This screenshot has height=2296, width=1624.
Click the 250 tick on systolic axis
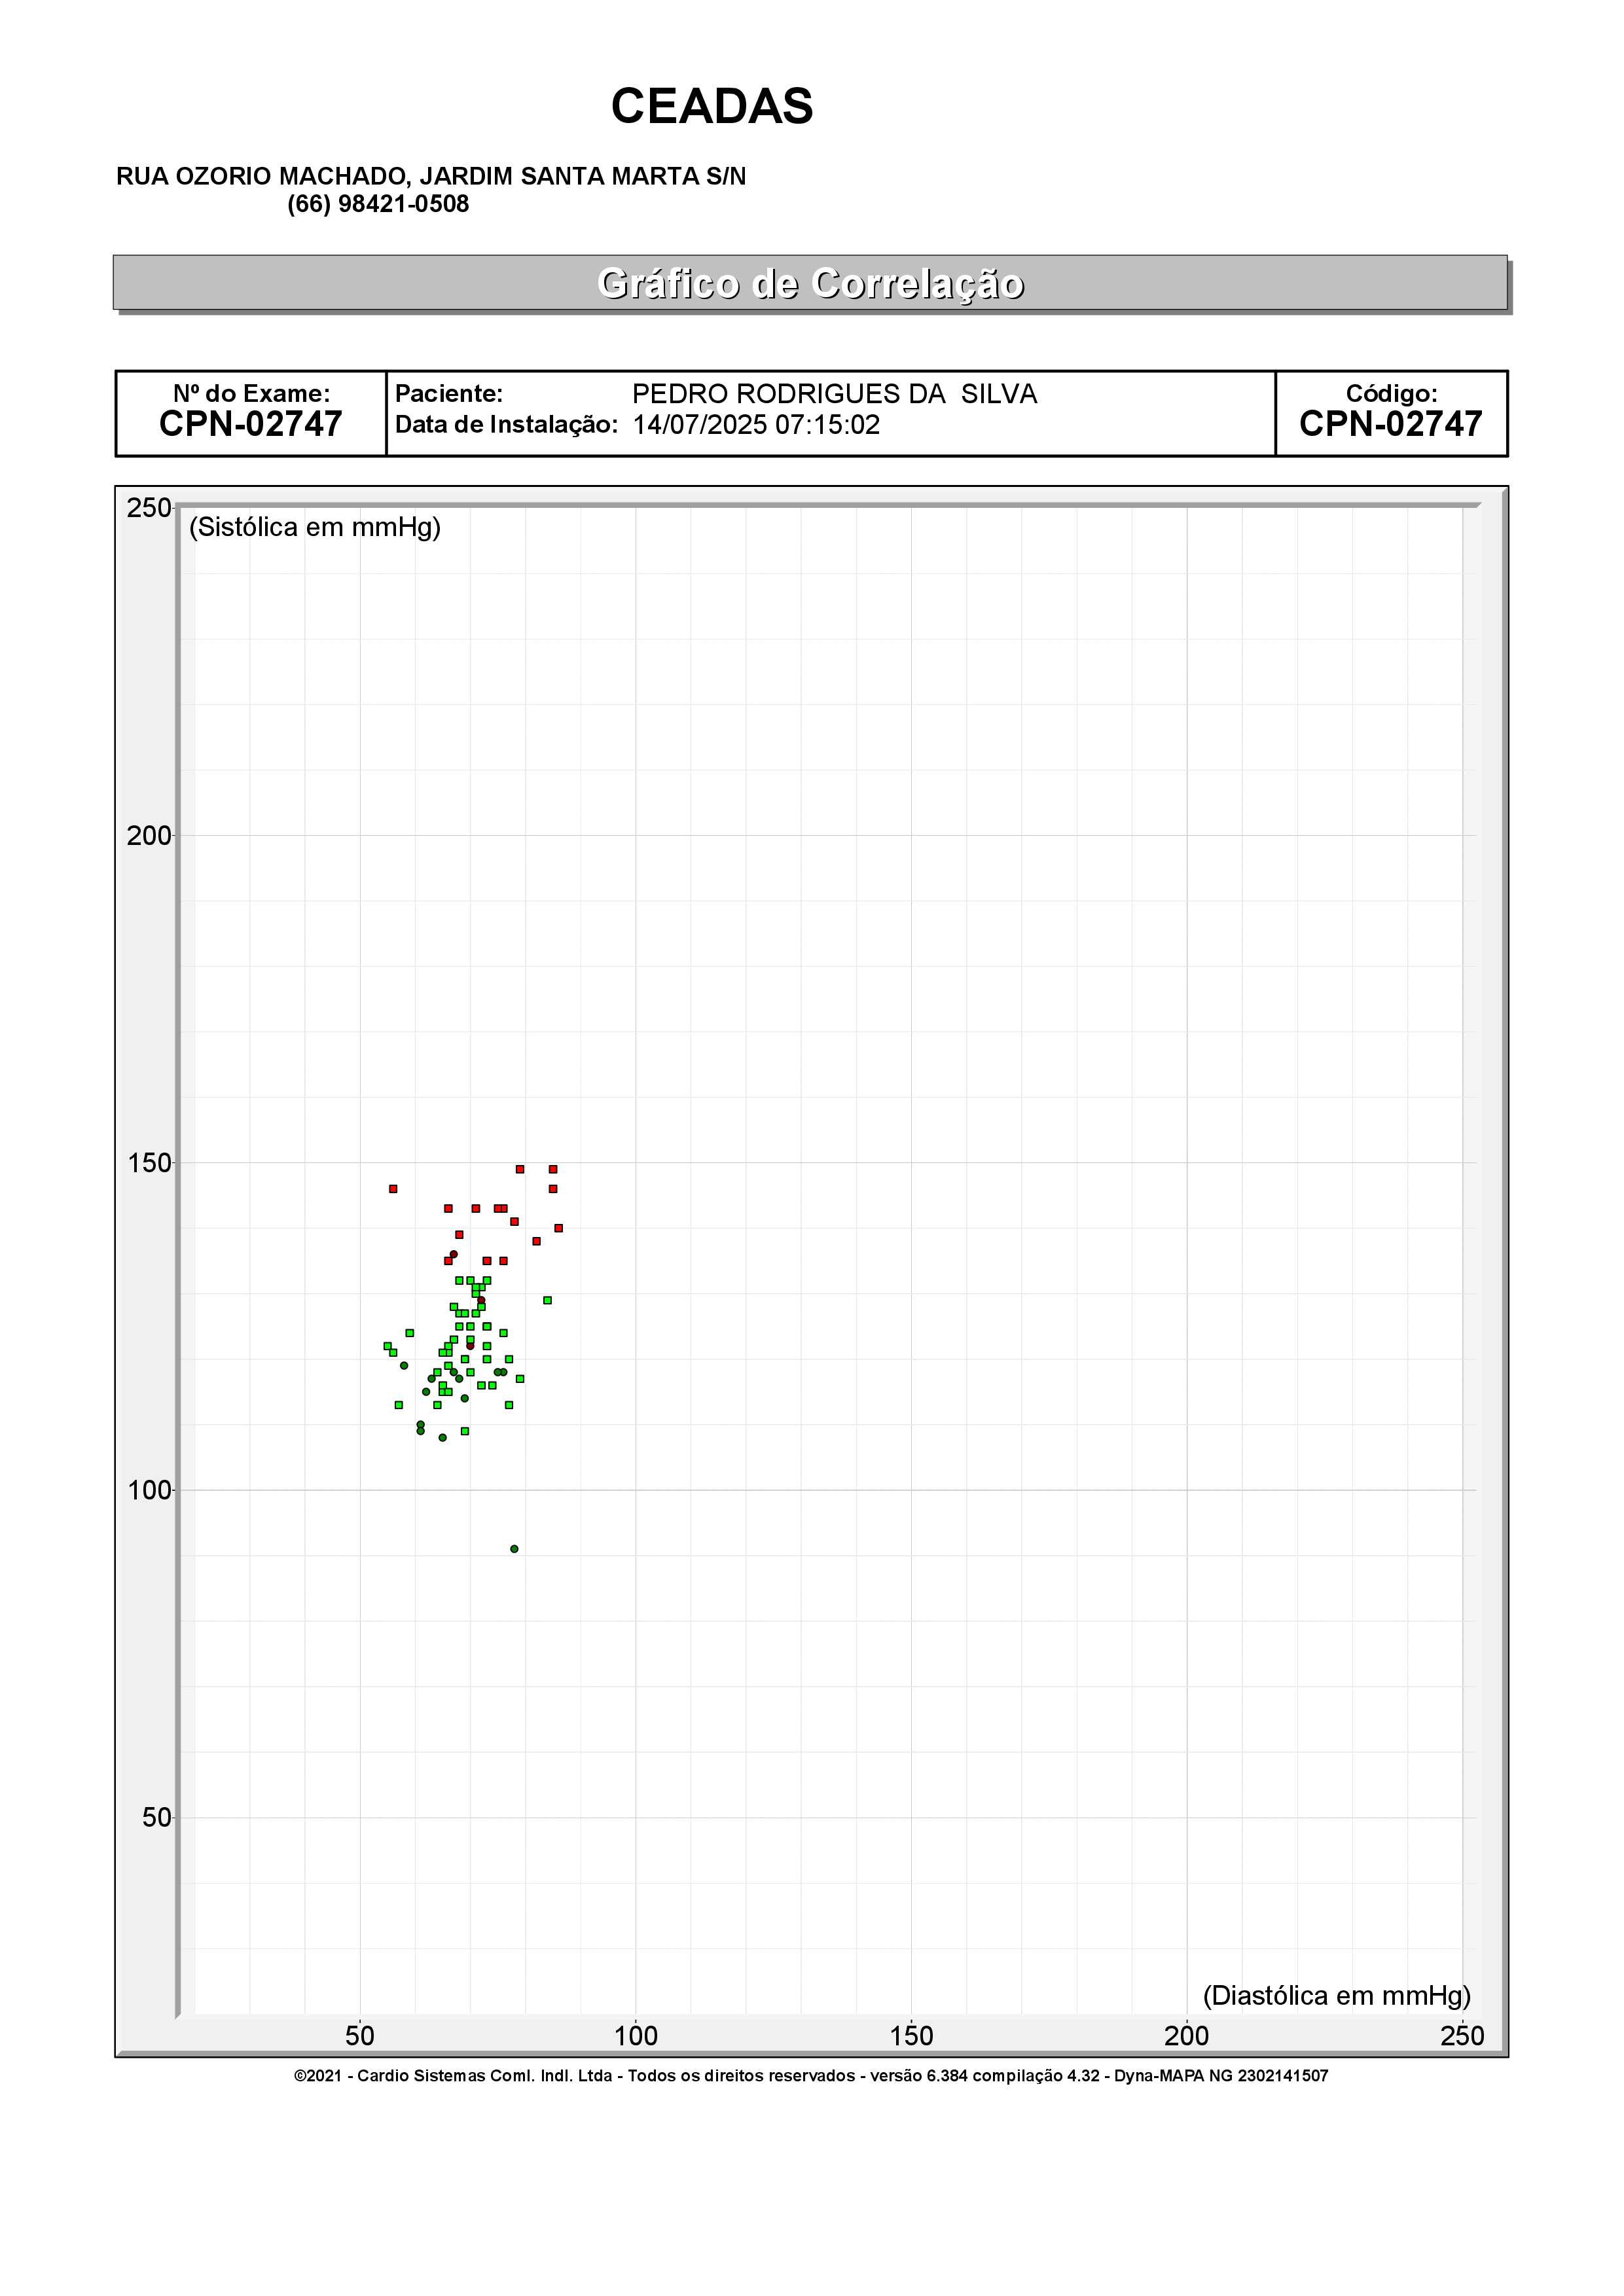(x=149, y=508)
